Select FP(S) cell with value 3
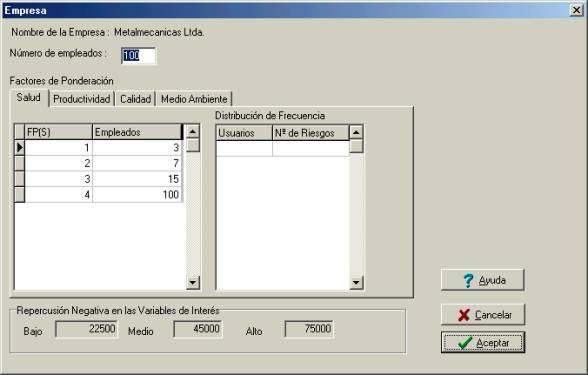The width and height of the screenshot is (588, 375). tap(58, 179)
